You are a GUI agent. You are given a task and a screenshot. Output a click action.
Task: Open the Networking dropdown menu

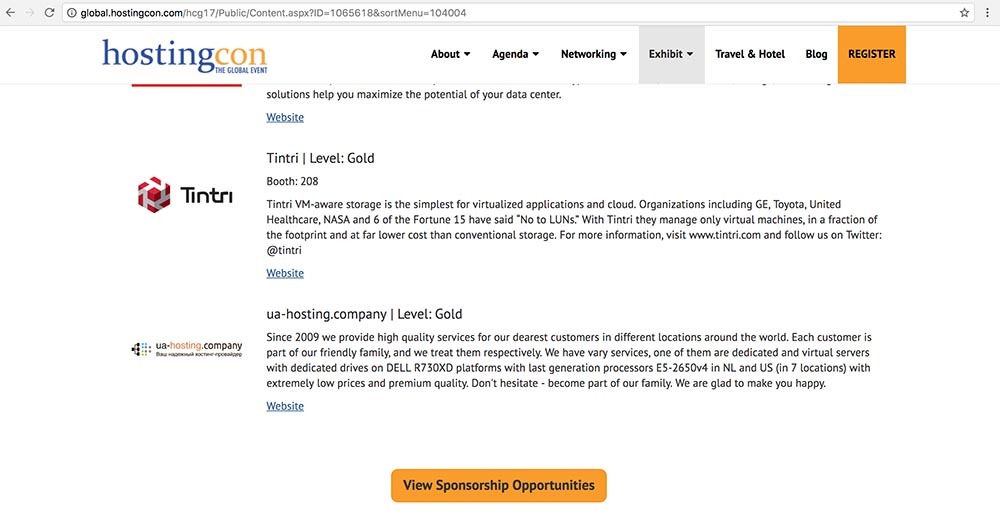593,54
